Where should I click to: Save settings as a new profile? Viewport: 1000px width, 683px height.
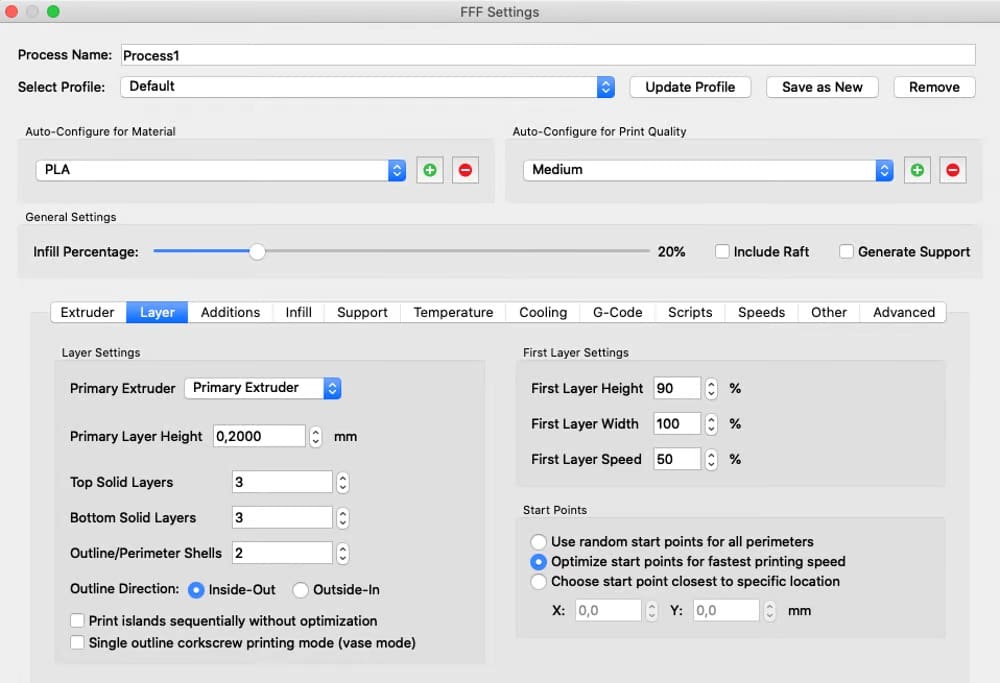click(822, 87)
